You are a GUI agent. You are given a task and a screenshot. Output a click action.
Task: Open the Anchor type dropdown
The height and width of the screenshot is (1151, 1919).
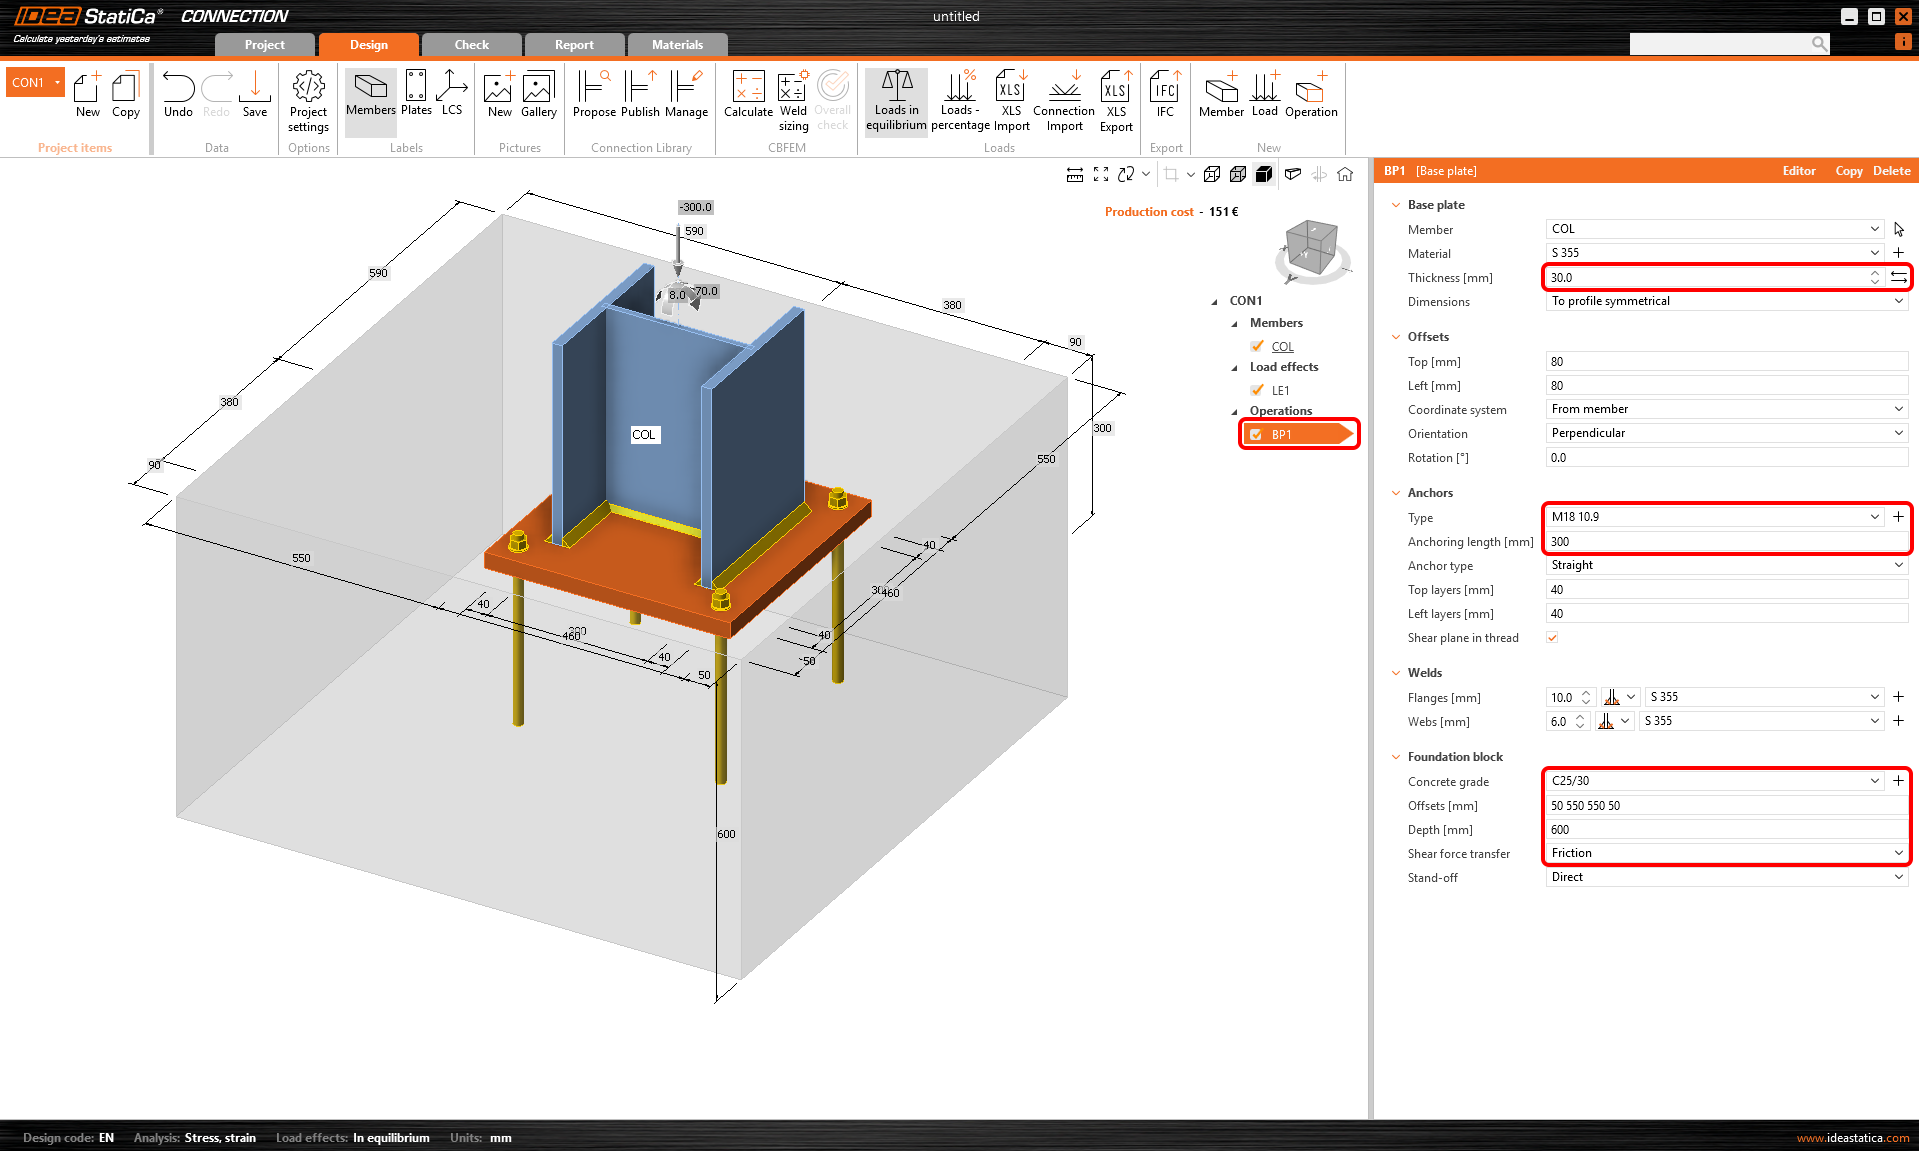pyautogui.click(x=1726, y=565)
